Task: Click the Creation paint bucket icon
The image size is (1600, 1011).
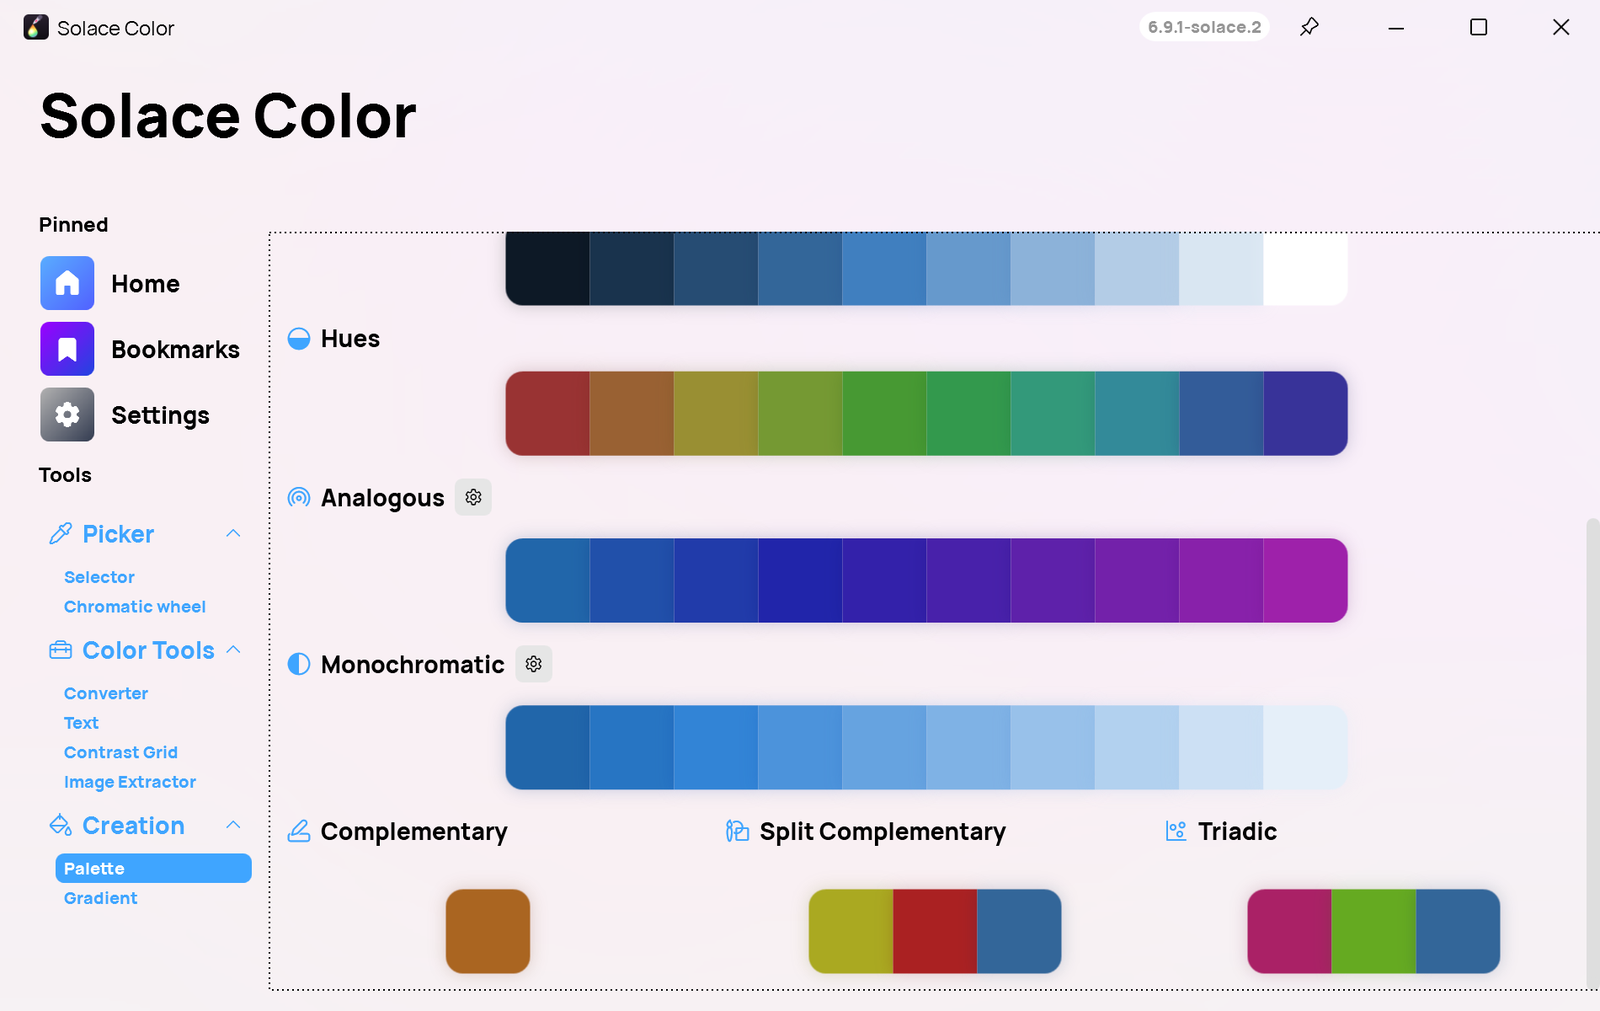Action: 60,825
